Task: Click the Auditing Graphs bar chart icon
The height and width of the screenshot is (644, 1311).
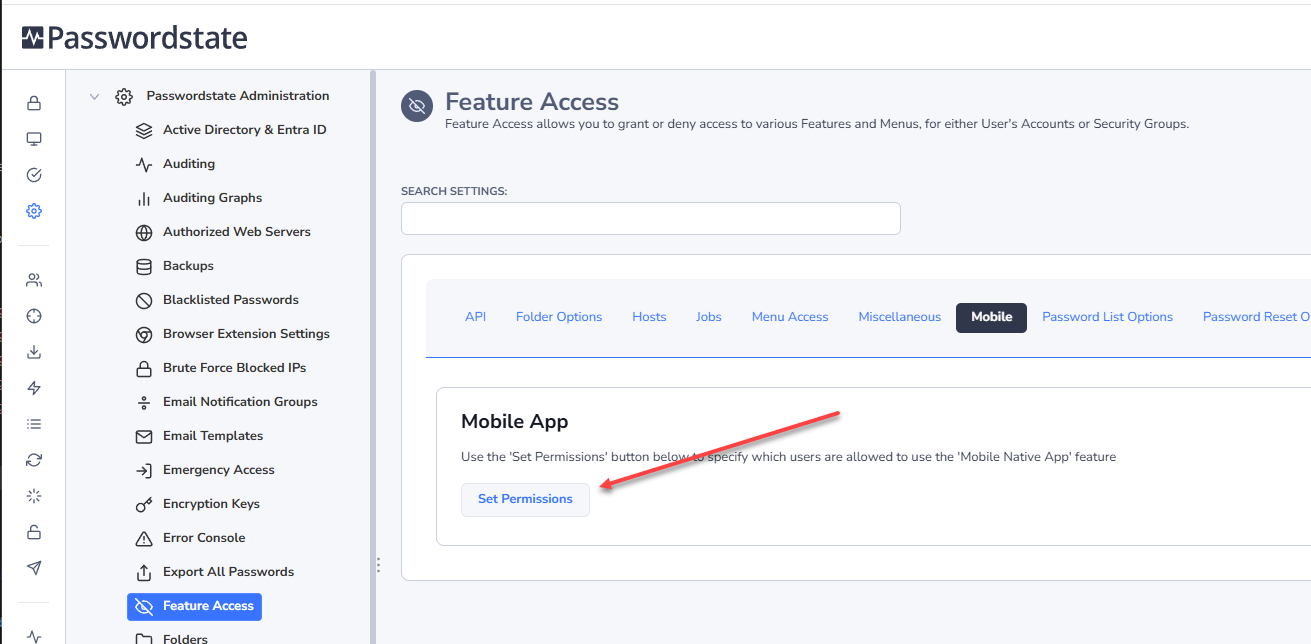Action: tap(144, 198)
